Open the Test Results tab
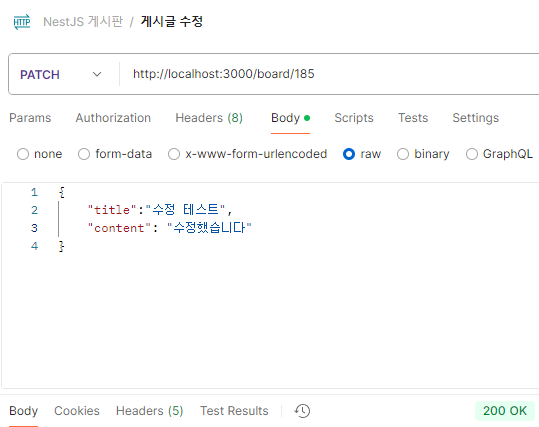This screenshot has width=539, height=427. coord(234,411)
